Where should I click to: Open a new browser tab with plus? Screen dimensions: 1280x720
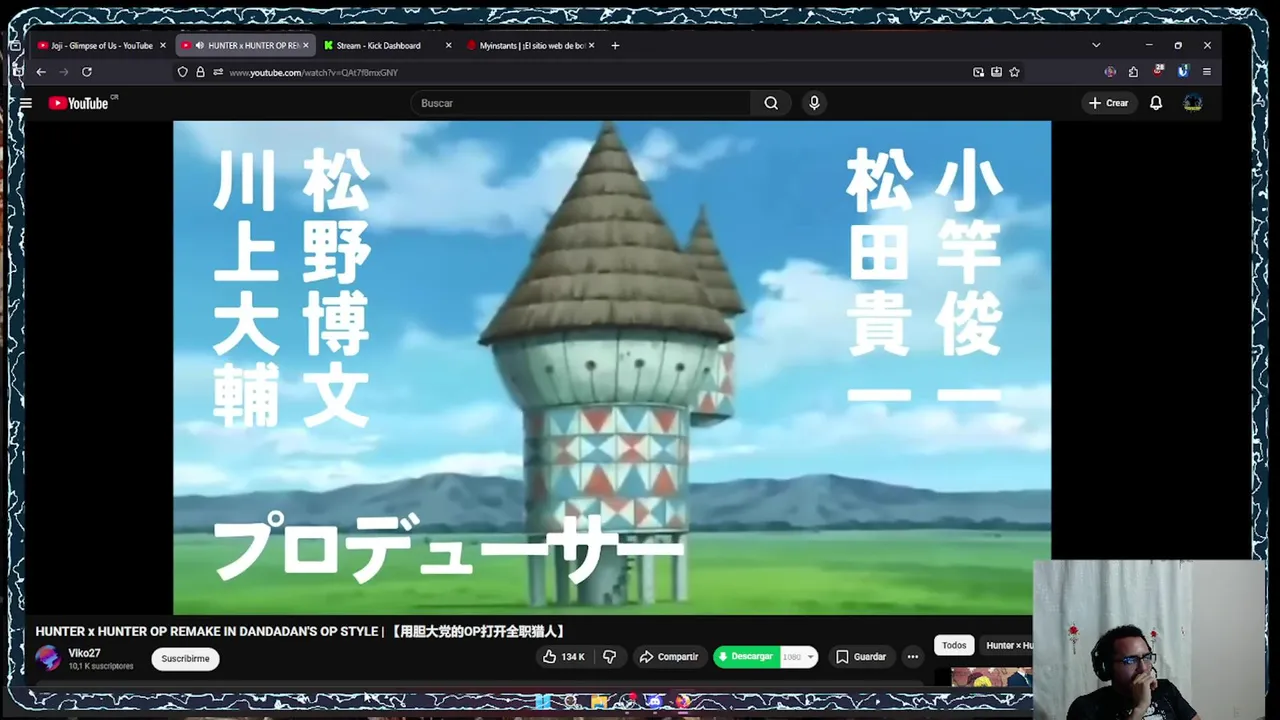(615, 45)
